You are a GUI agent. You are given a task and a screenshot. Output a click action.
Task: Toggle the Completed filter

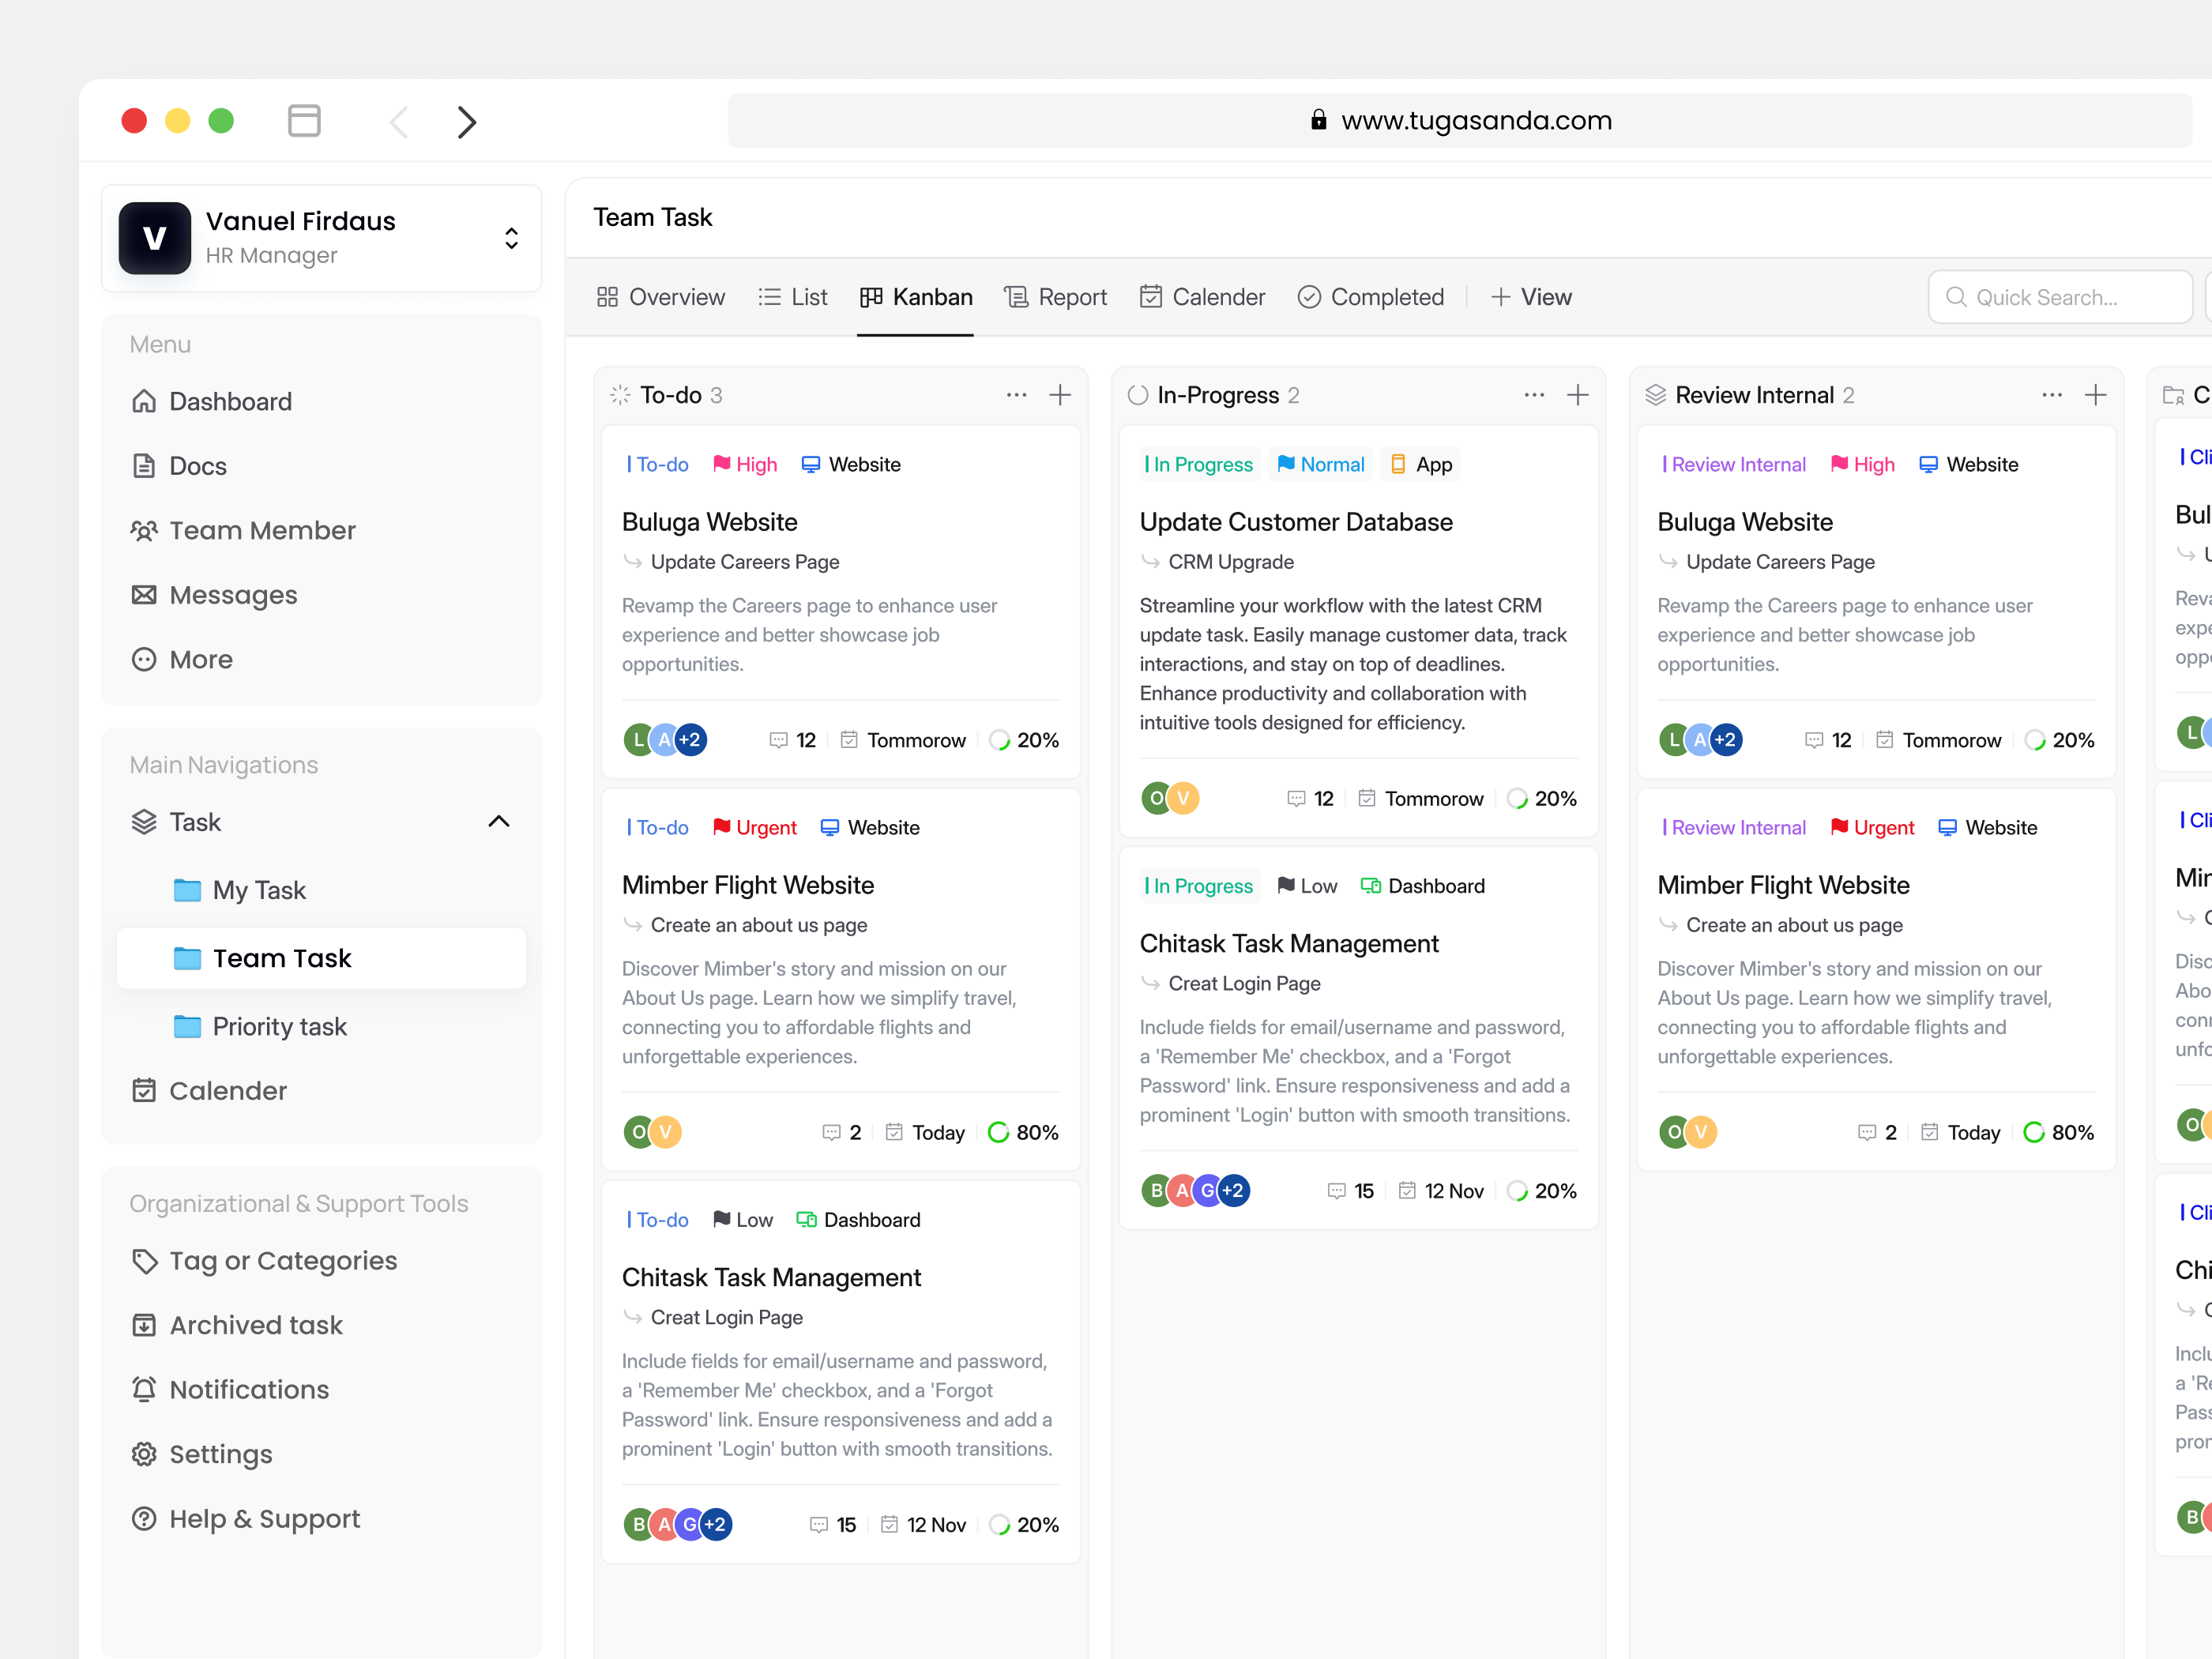click(x=1371, y=297)
